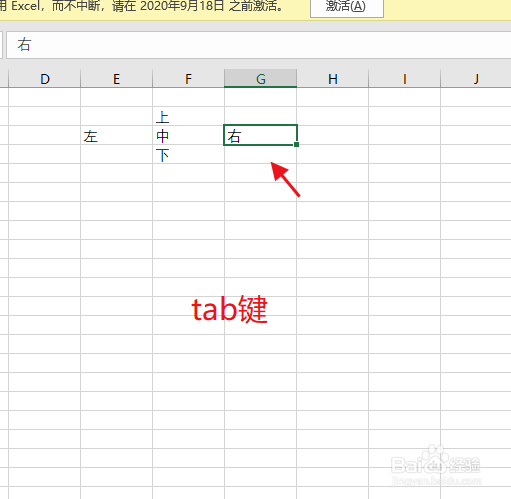Click the cell containing 左
511x499 pixels.
tap(116, 135)
